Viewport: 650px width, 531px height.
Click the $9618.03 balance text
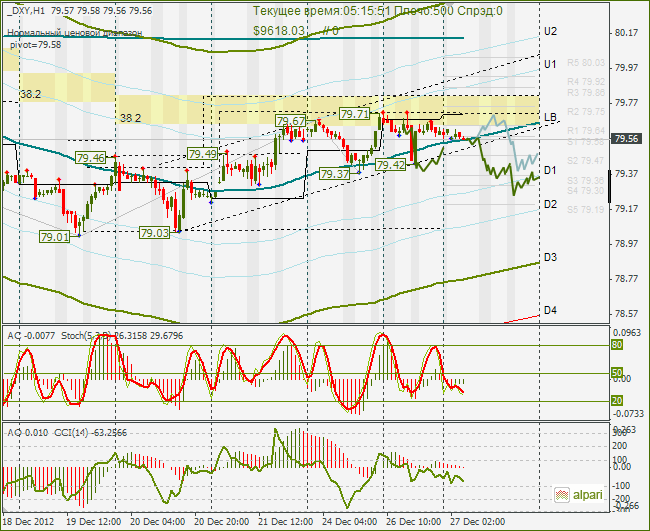pyautogui.click(x=279, y=31)
